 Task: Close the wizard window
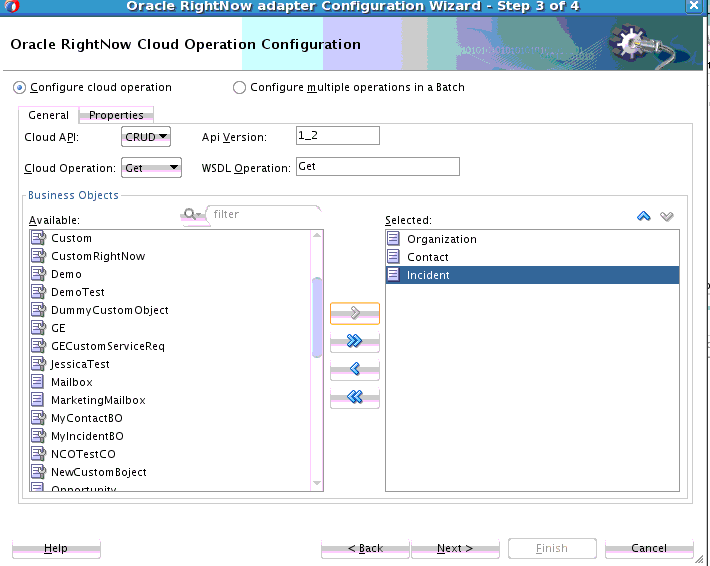[x=694, y=6]
